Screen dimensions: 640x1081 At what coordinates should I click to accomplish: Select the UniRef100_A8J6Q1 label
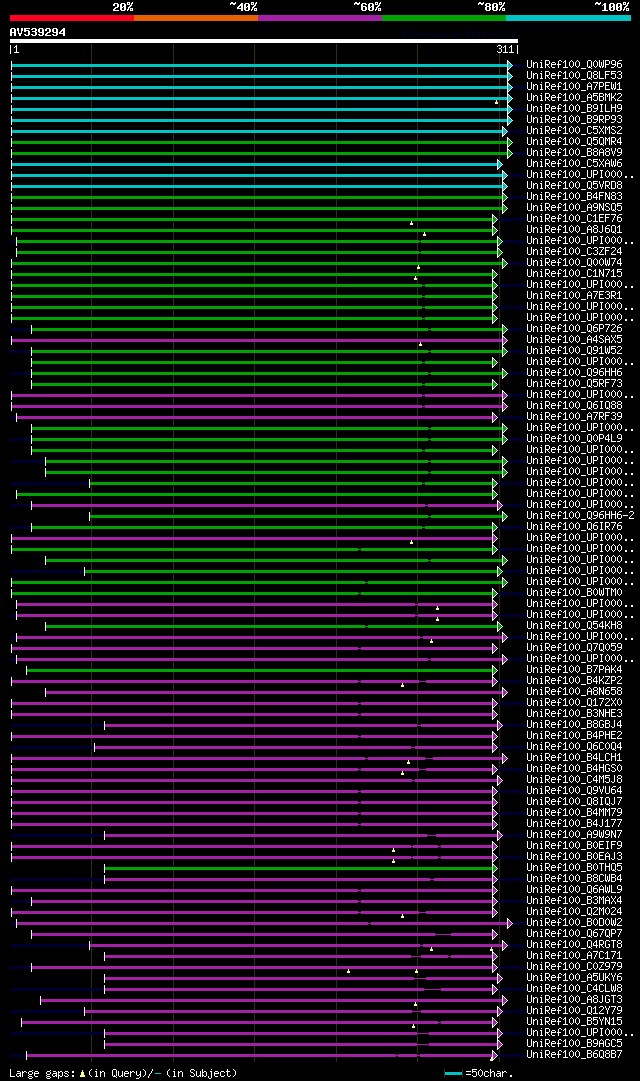click(x=574, y=230)
